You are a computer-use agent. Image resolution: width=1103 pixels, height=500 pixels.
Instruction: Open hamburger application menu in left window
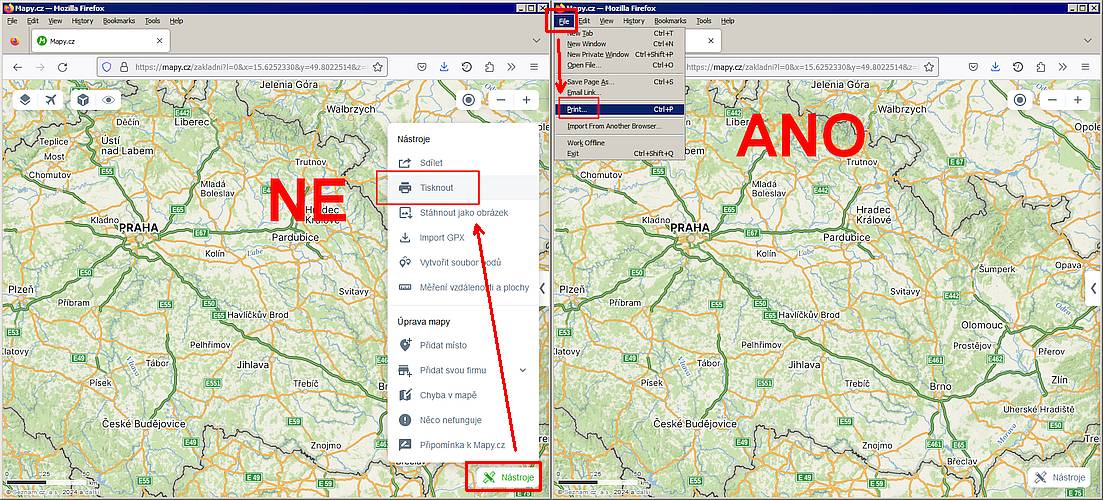534,67
